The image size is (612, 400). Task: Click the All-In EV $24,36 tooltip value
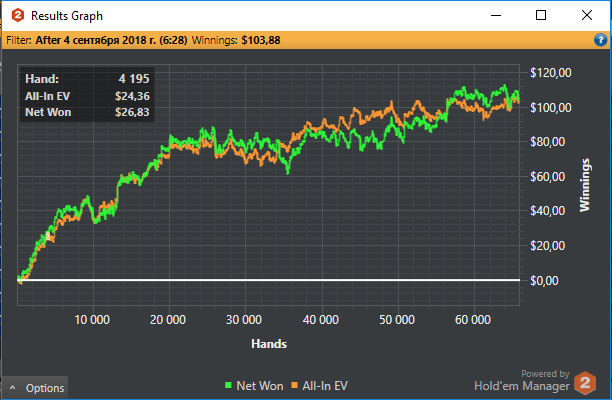click(132, 96)
